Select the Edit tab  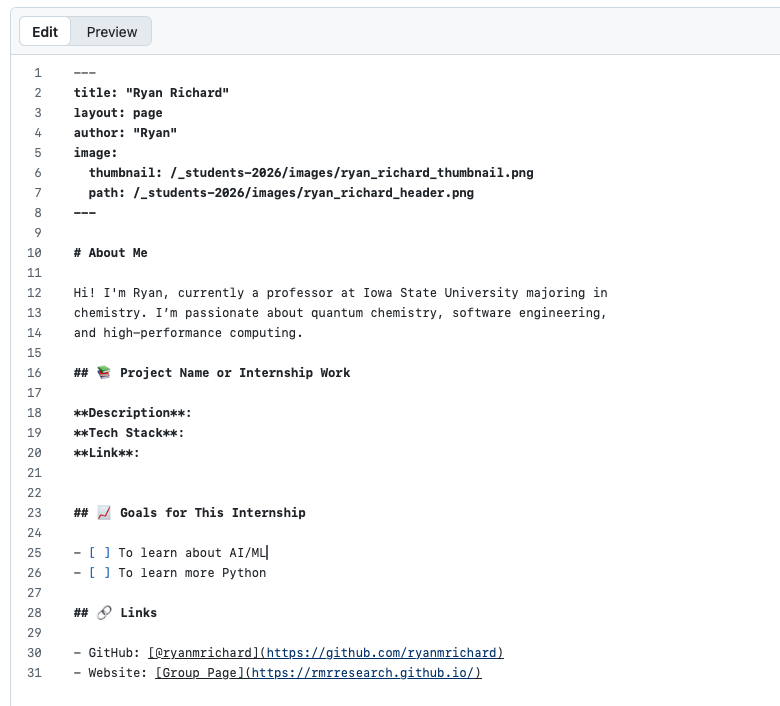[x=45, y=32]
